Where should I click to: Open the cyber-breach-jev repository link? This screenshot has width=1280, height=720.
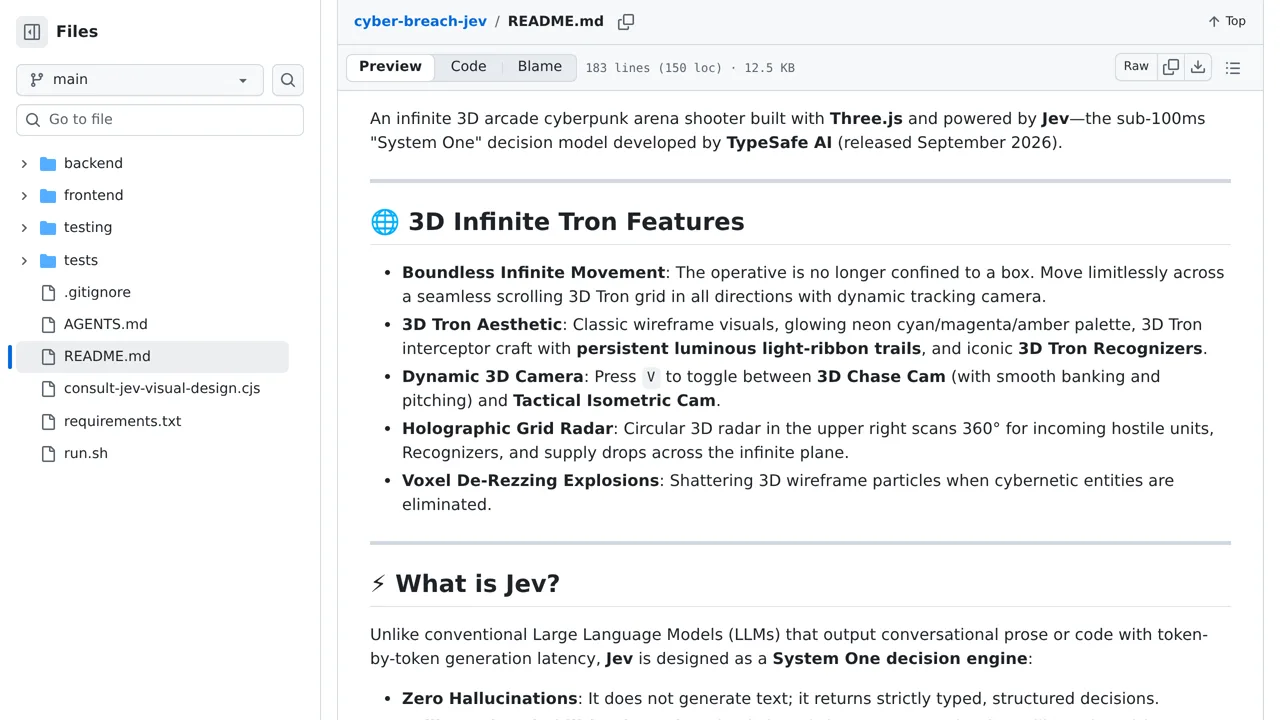pos(420,21)
